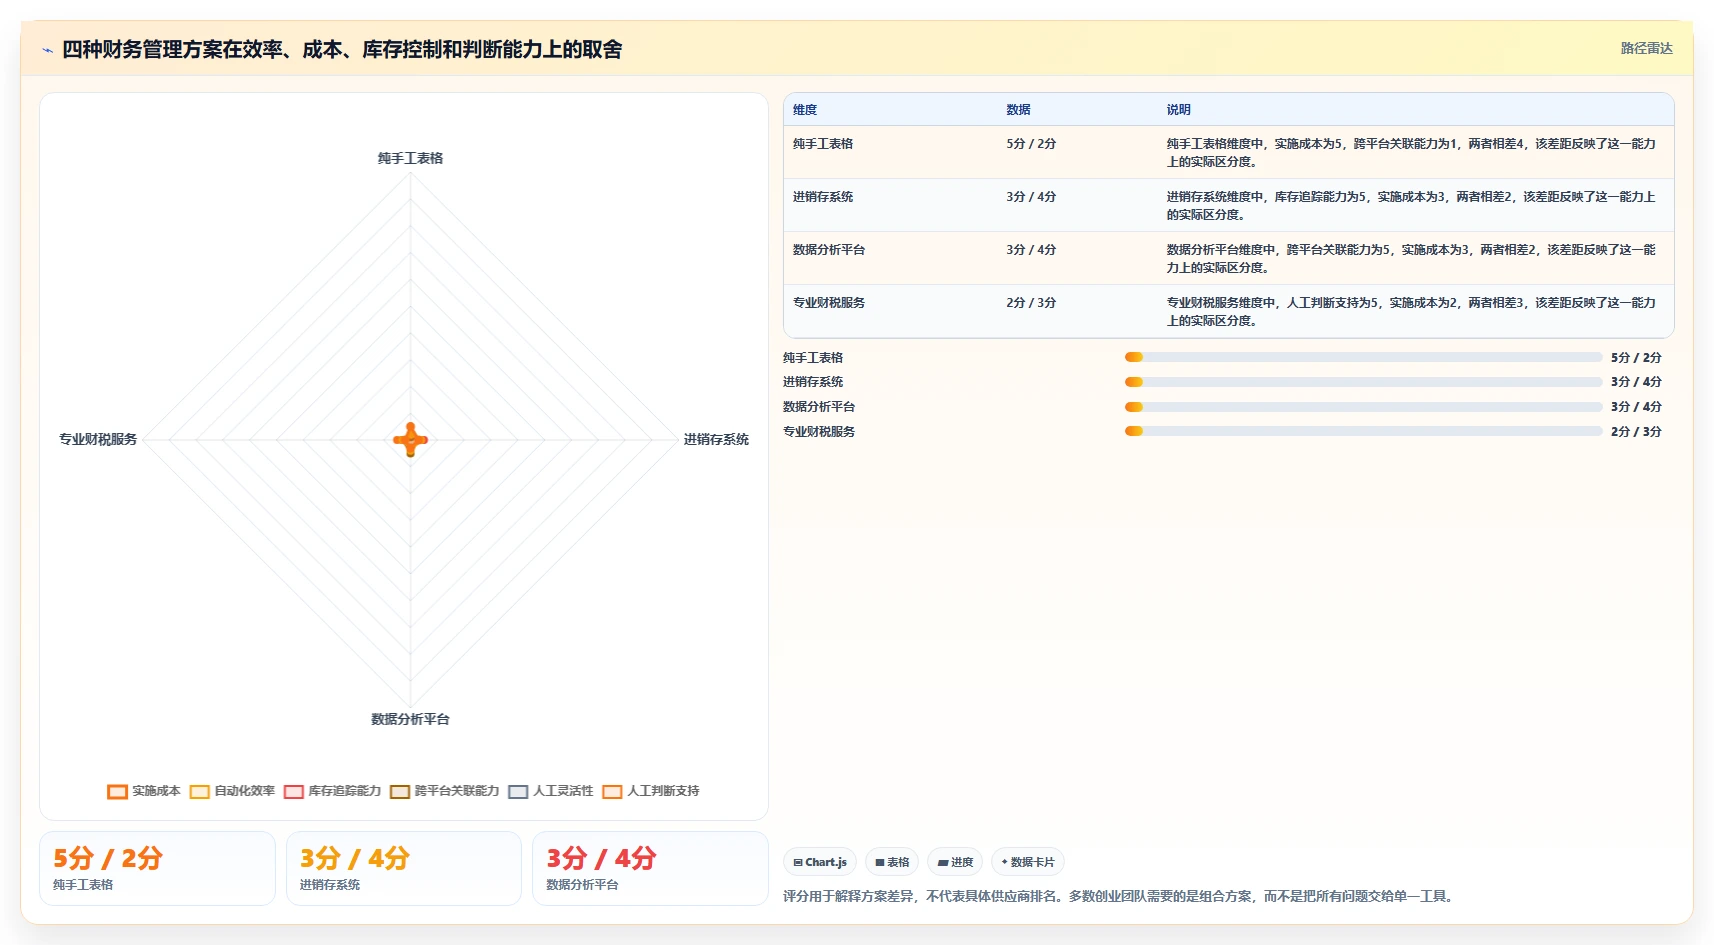Click the 数据分析平台 radar axis label

tap(410, 719)
